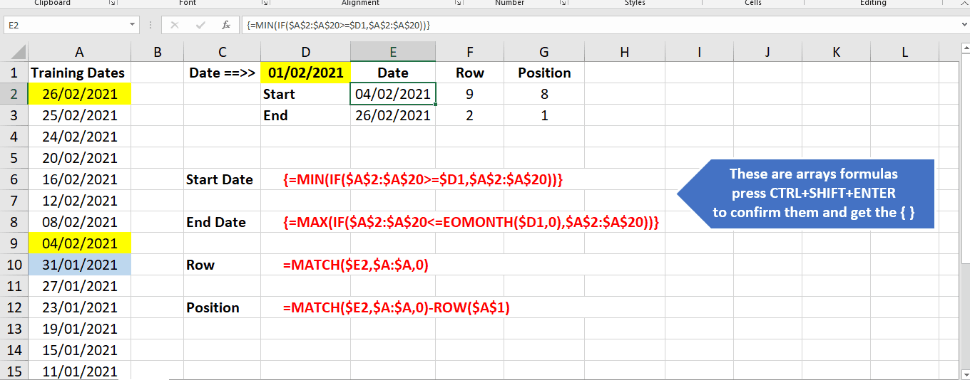Click the End label in column D

click(x=306, y=116)
